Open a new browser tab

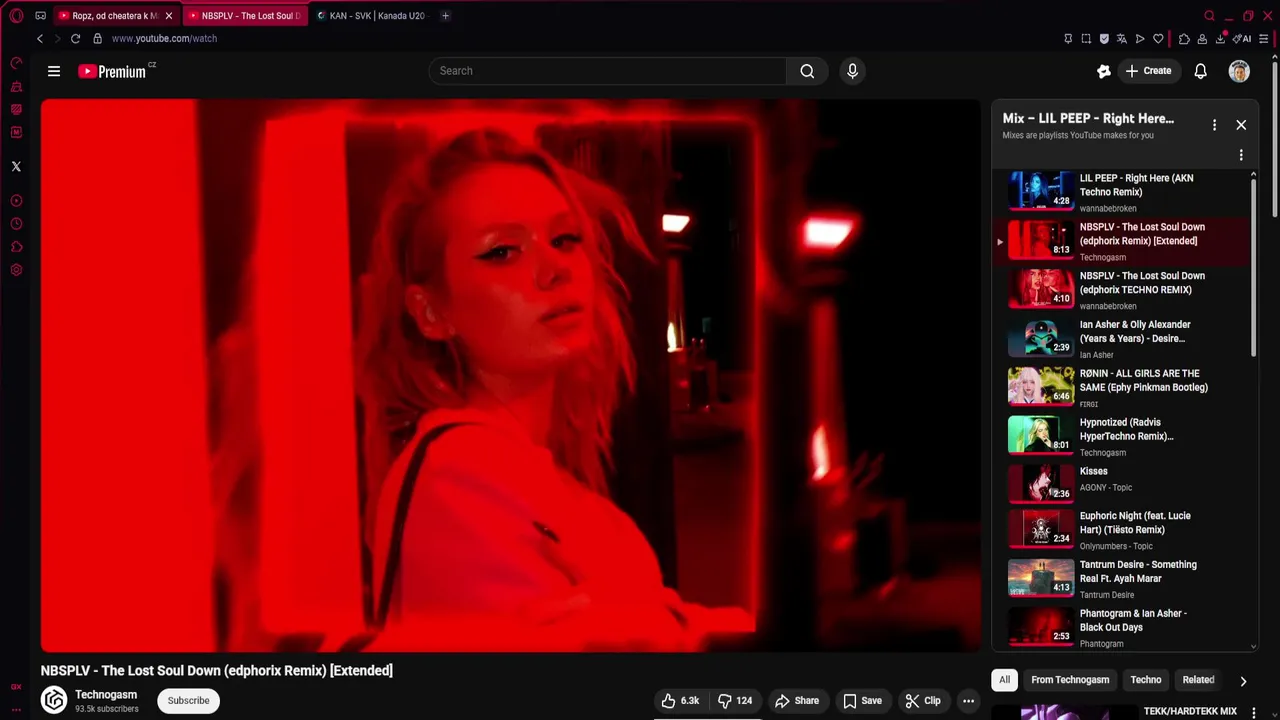(x=445, y=16)
